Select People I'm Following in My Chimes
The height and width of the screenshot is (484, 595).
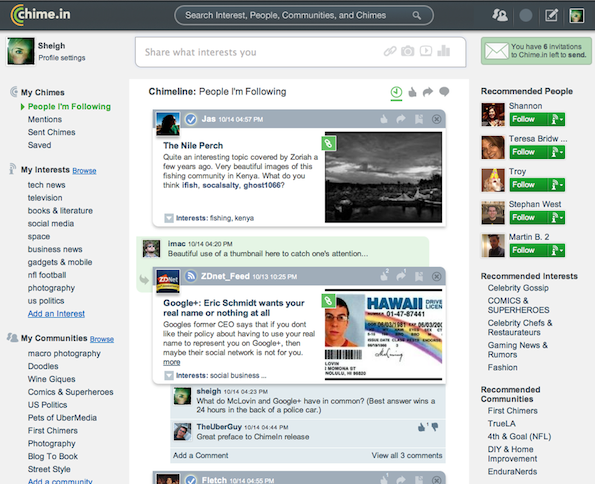(x=69, y=107)
